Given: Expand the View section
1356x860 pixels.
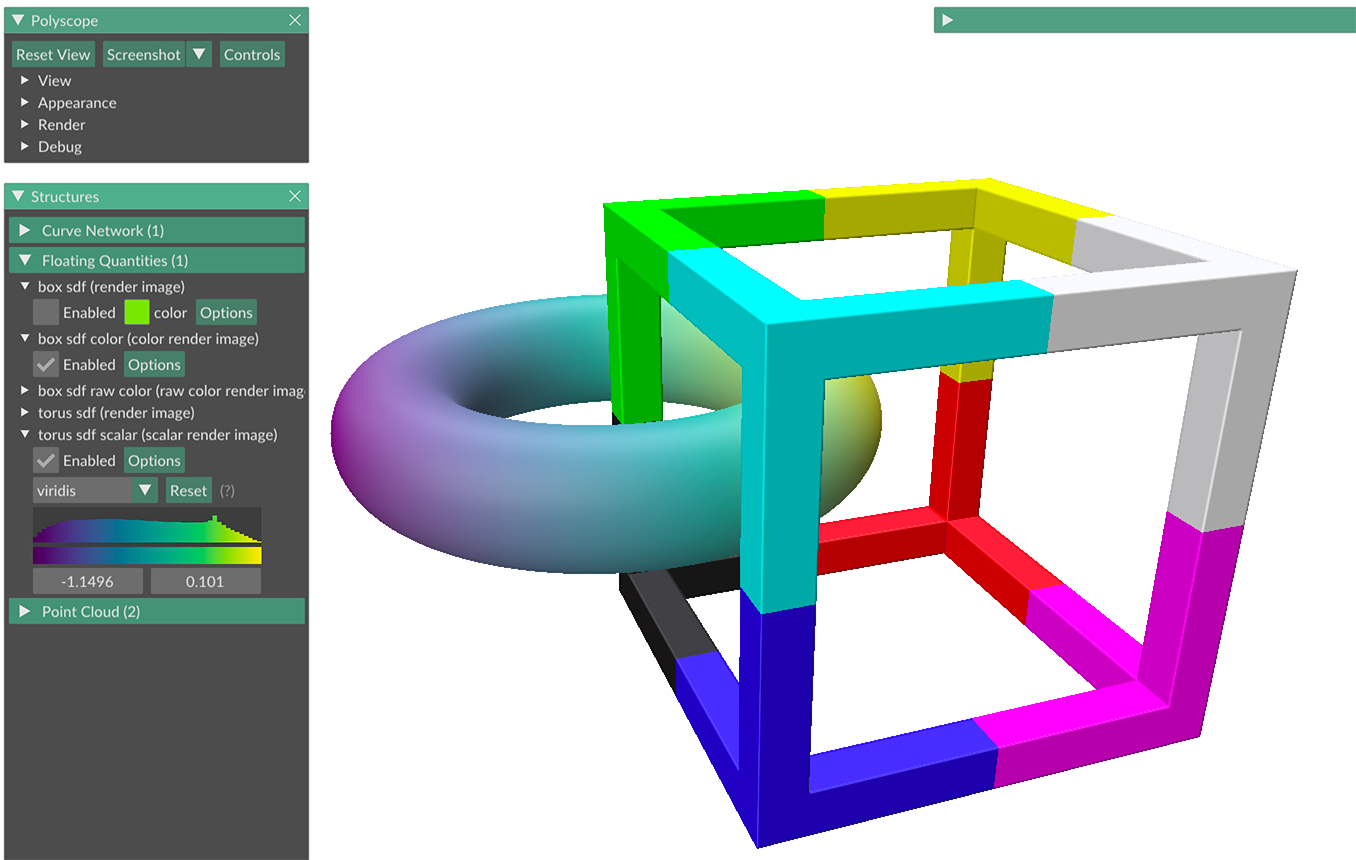Looking at the screenshot, I should coord(54,80).
